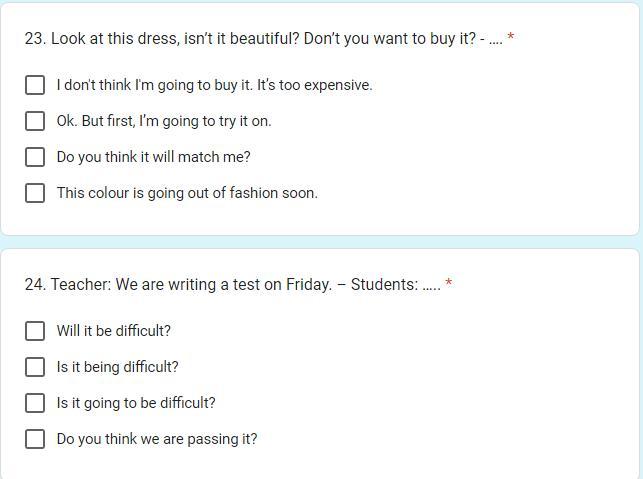Mark checkbox beside "we are passing it?"
Viewport: 643px width, 479px height.
tap(35, 439)
